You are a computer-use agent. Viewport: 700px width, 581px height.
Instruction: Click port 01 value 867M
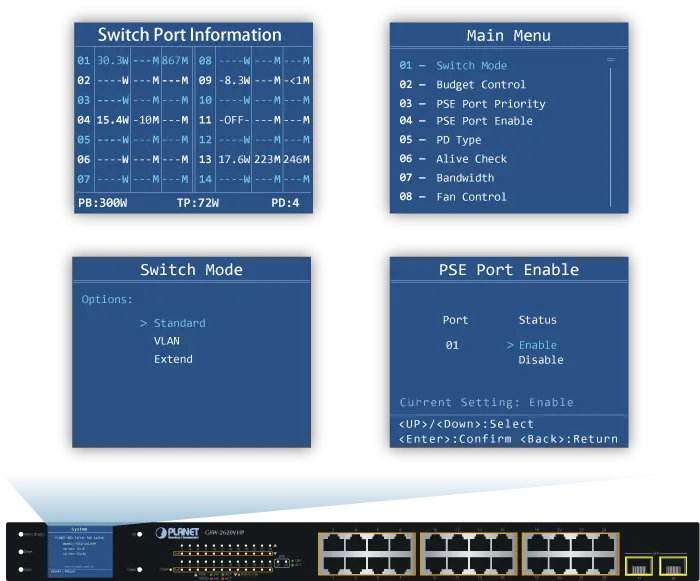coord(175,61)
